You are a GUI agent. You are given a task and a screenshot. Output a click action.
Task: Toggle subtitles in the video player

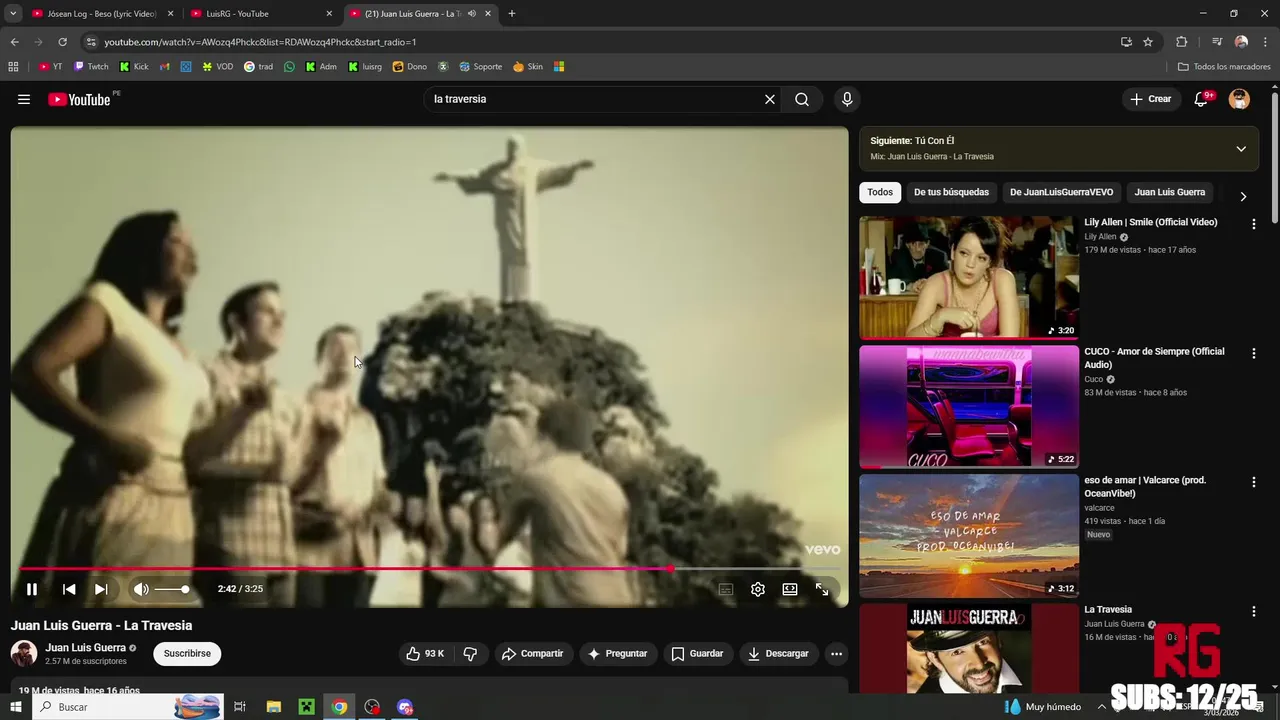pyautogui.click(x=726, y=589)
